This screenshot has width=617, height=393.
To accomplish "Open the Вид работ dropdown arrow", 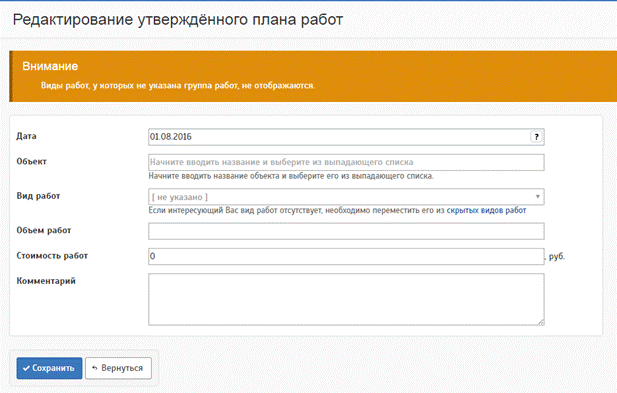I will click(538, 197).
